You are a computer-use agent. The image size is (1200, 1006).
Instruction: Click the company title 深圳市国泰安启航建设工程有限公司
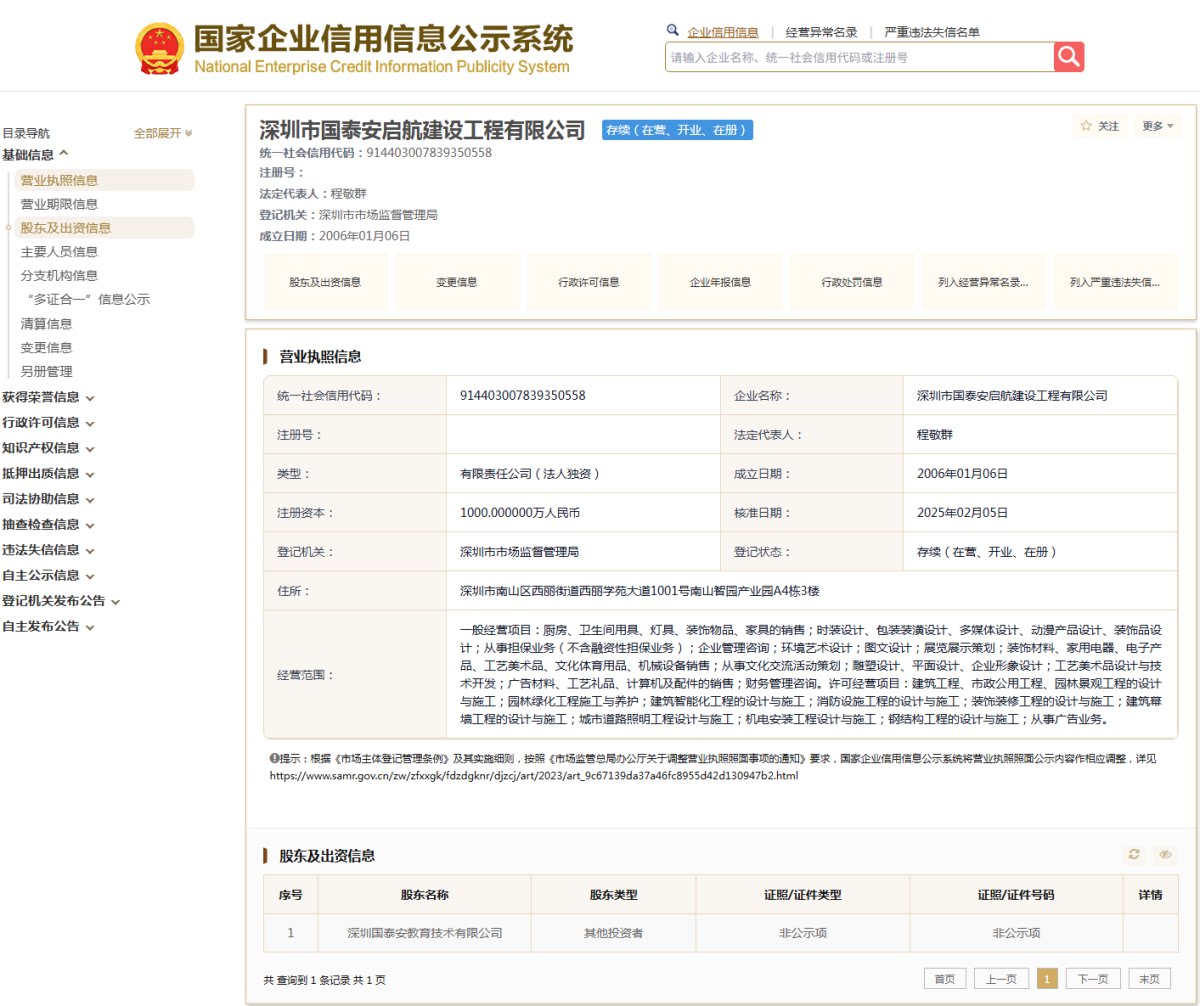422,130
